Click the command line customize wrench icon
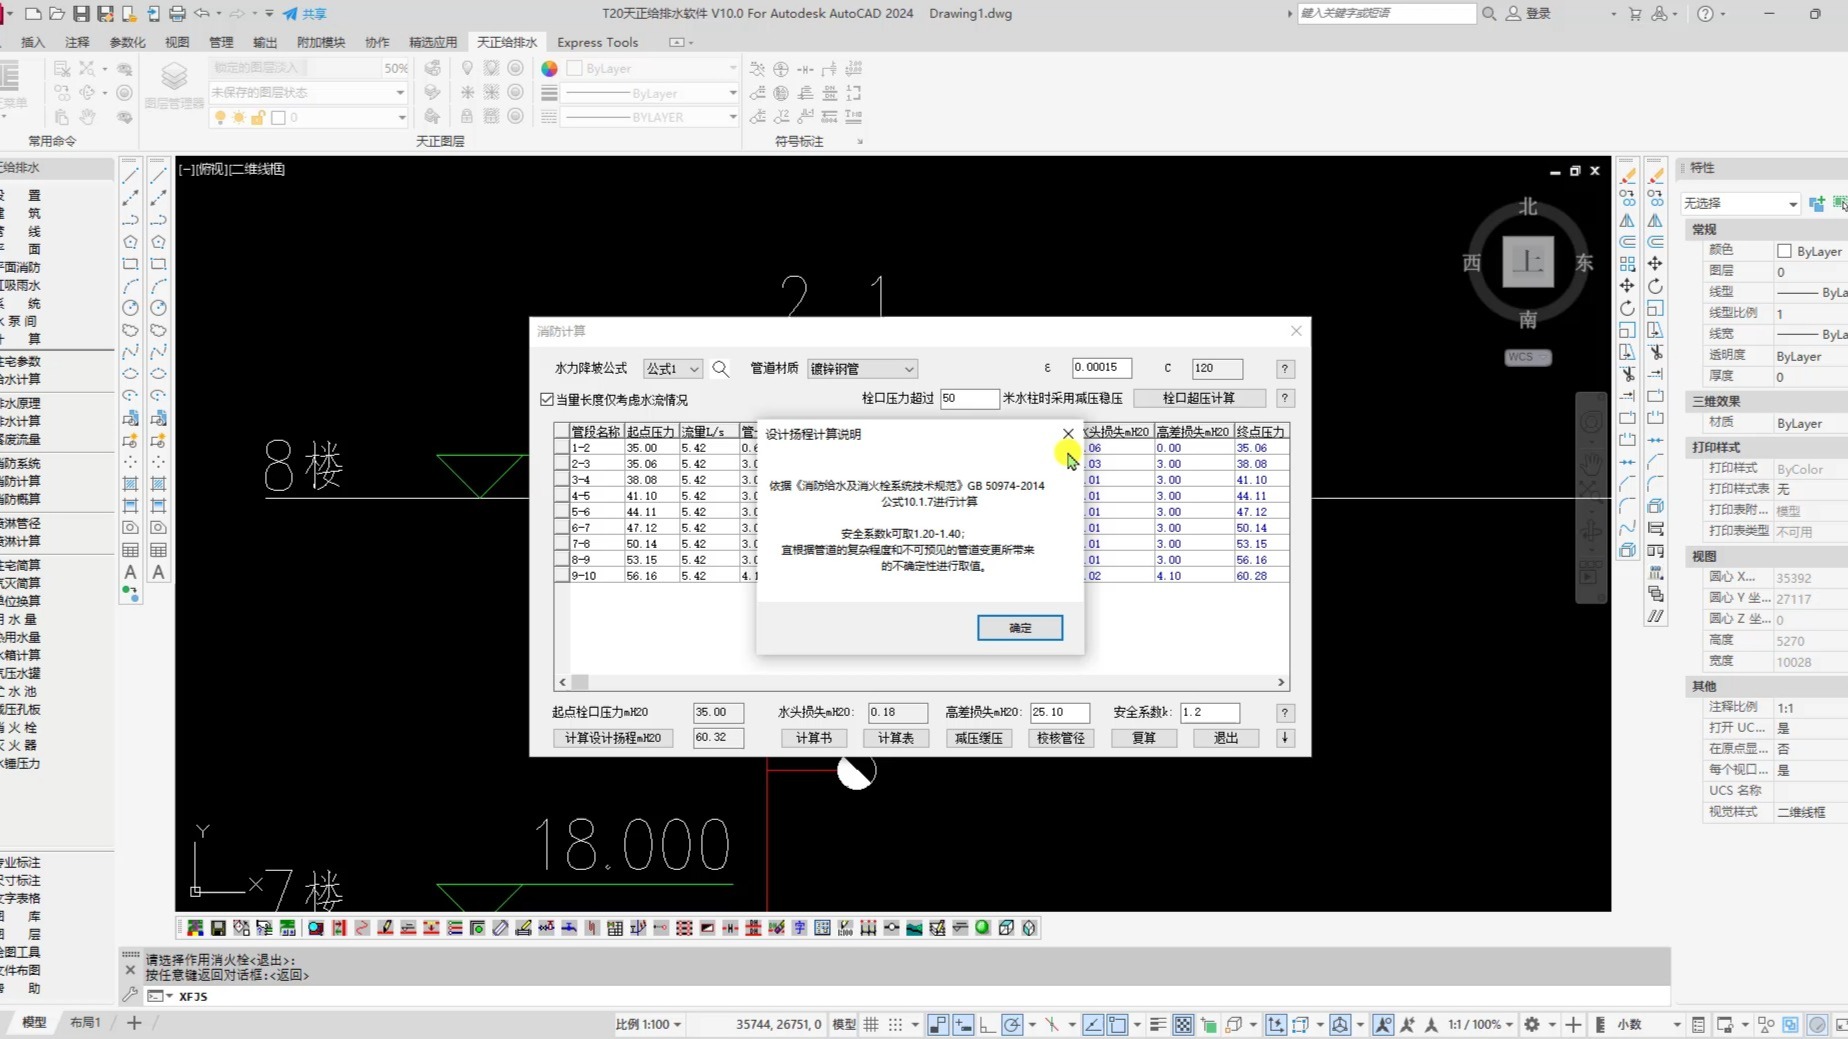 click(130, 996)
